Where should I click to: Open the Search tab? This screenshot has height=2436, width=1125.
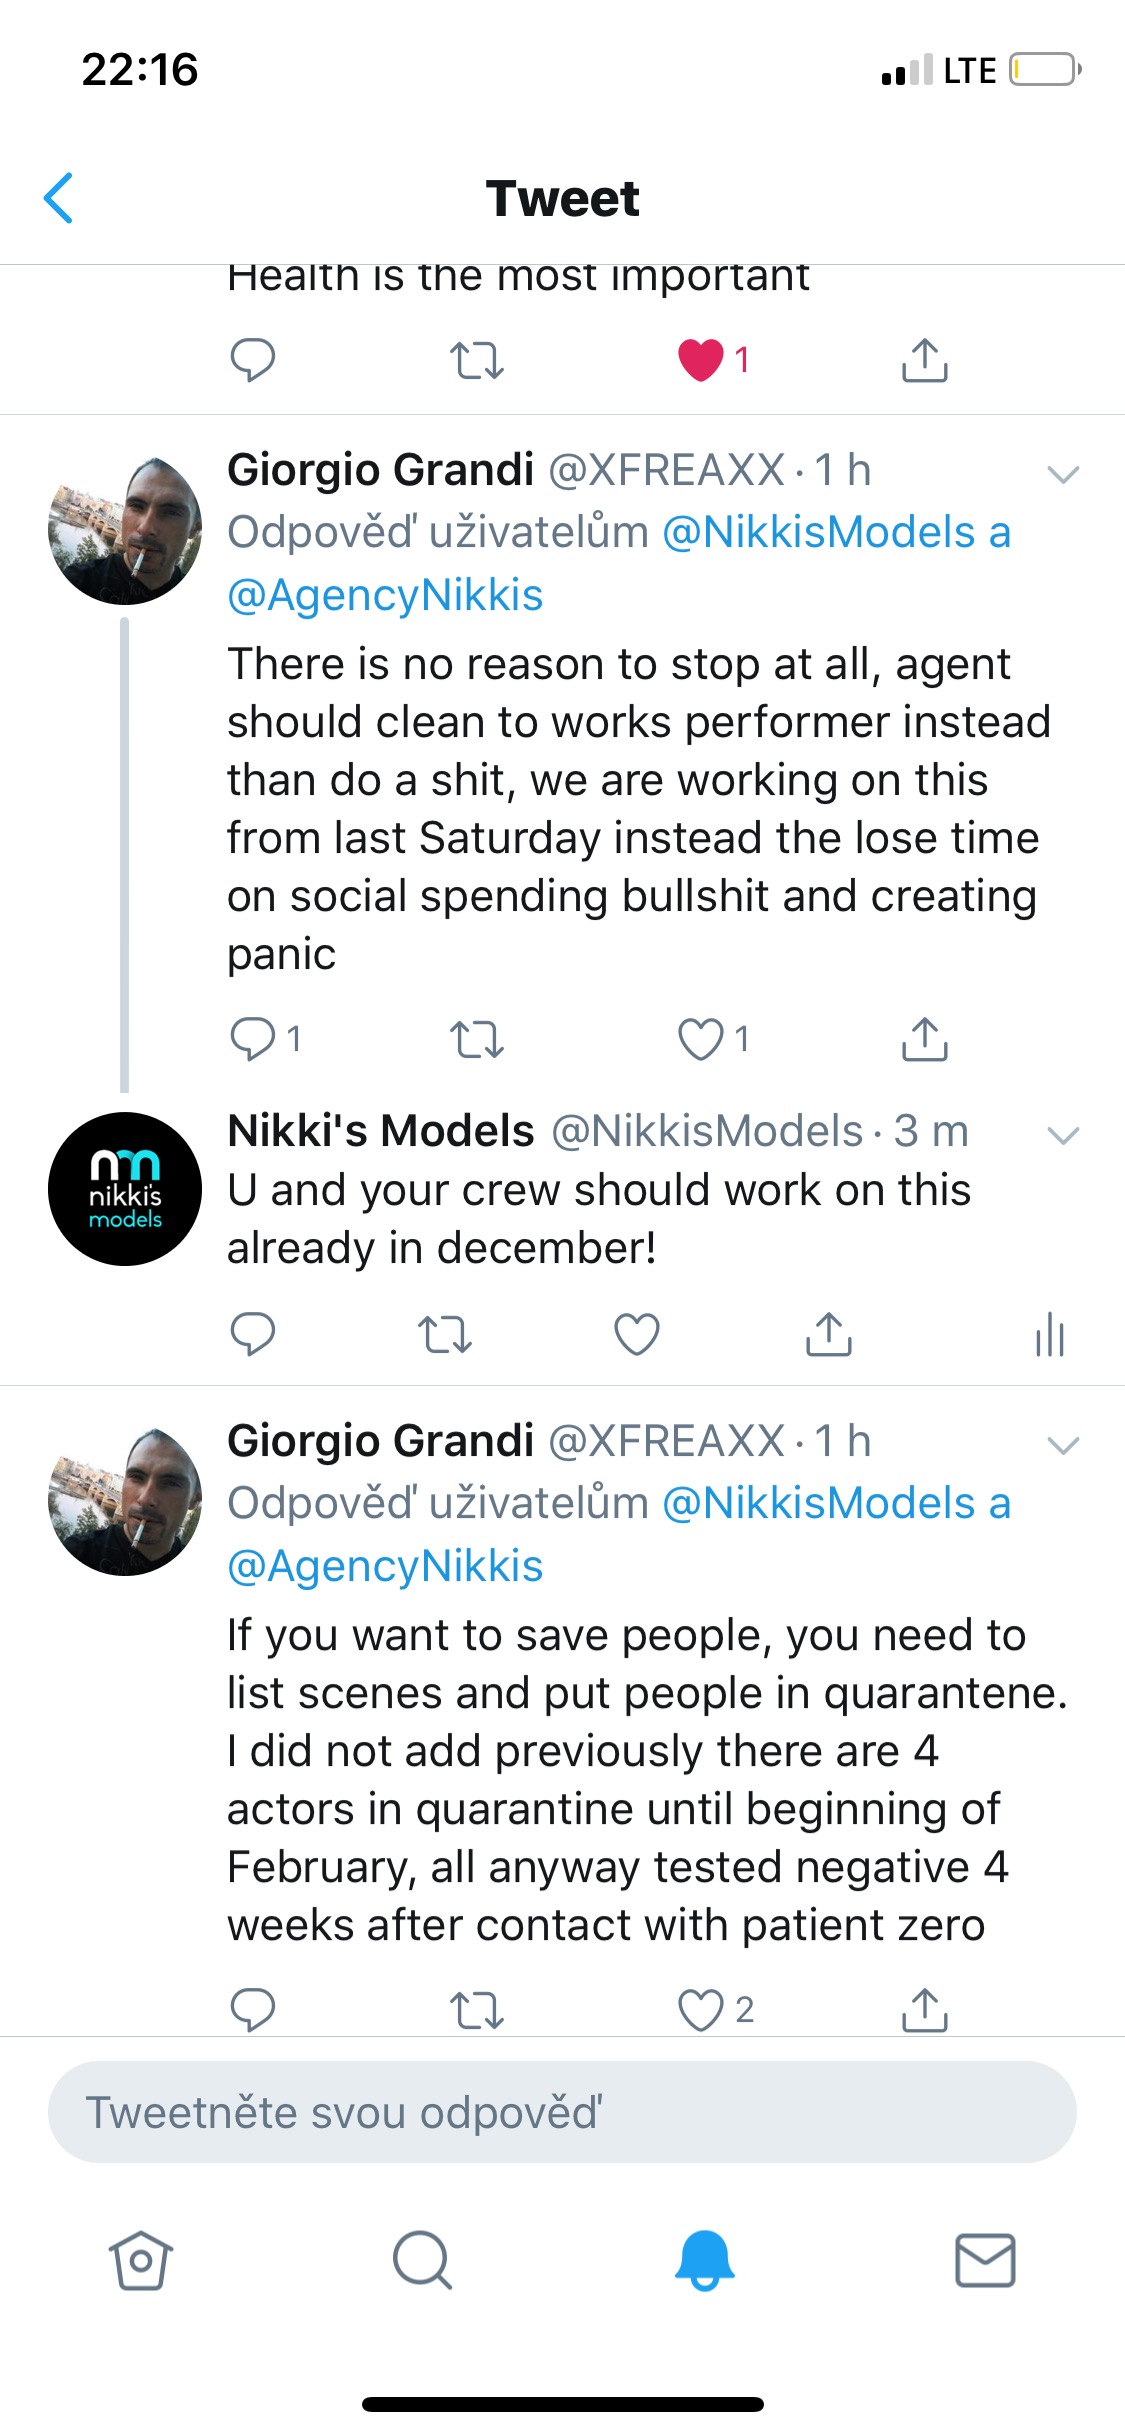coord(422,2260)
